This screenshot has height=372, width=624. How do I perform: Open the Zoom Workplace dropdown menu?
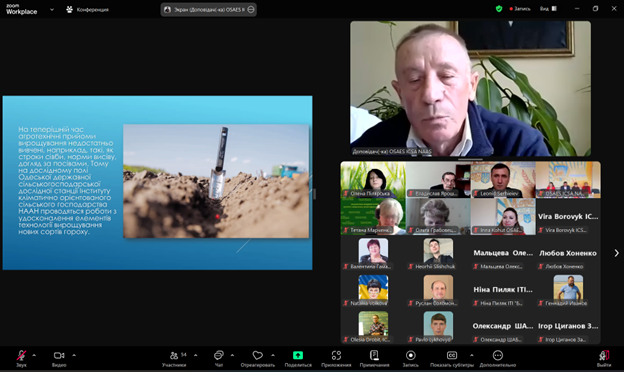click(x=52, y=10)
